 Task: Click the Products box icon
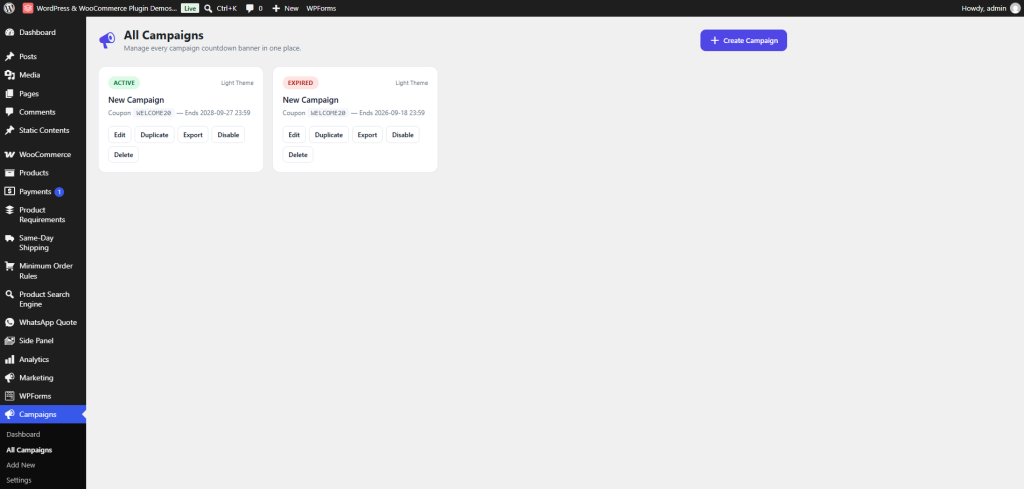coord(9,173)
